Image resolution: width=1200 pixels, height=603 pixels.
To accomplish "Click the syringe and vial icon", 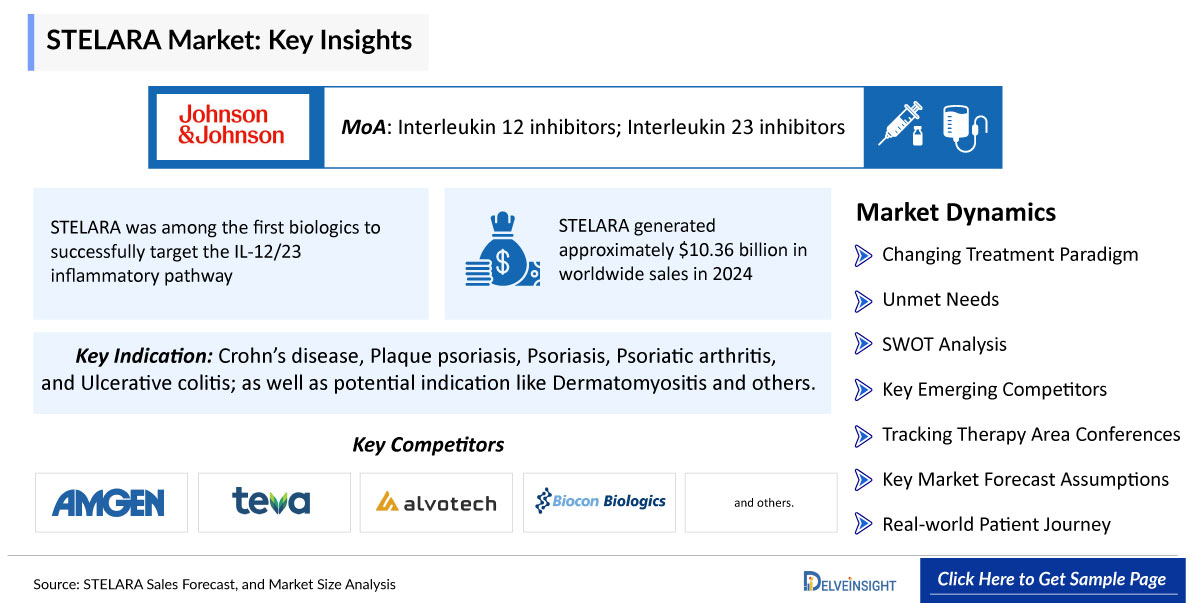I will pos(900,127).
